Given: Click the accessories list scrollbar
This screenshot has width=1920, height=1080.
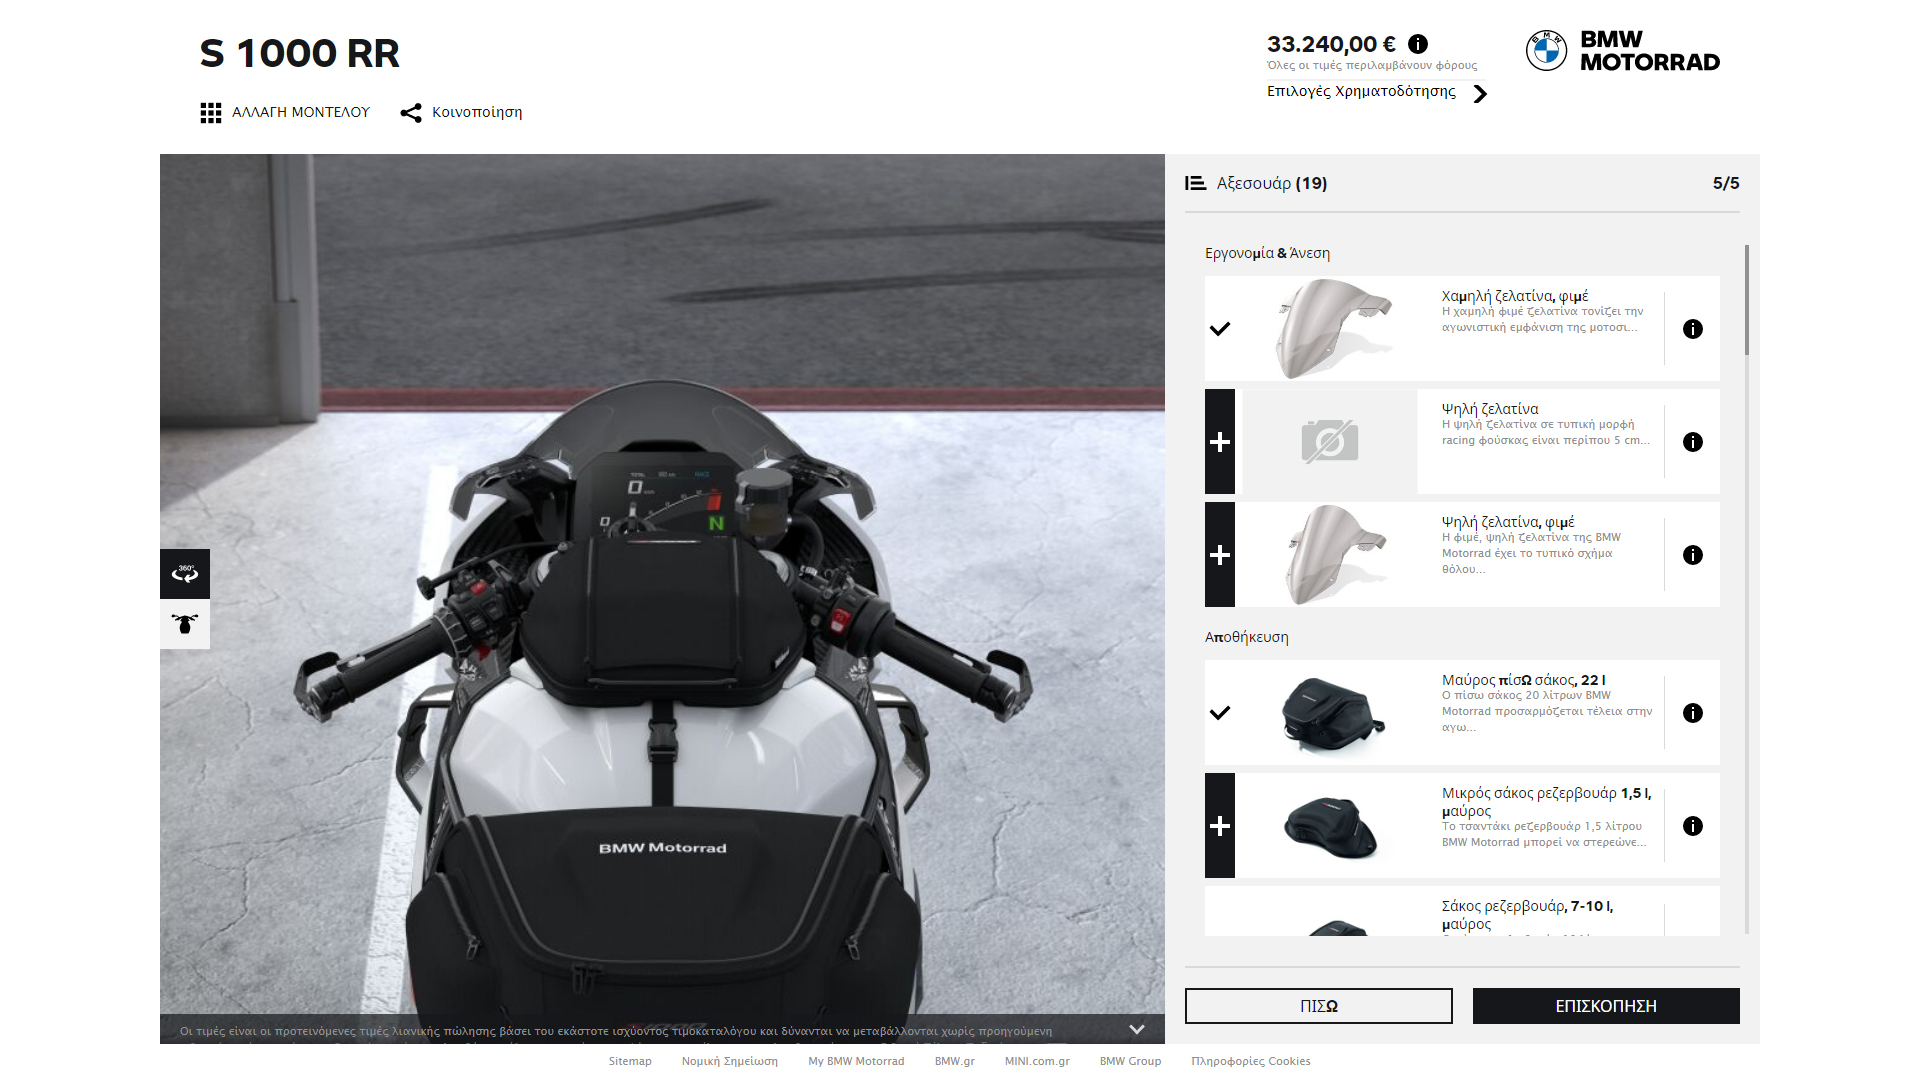Looking at the screenshot, I should 1747,300.
